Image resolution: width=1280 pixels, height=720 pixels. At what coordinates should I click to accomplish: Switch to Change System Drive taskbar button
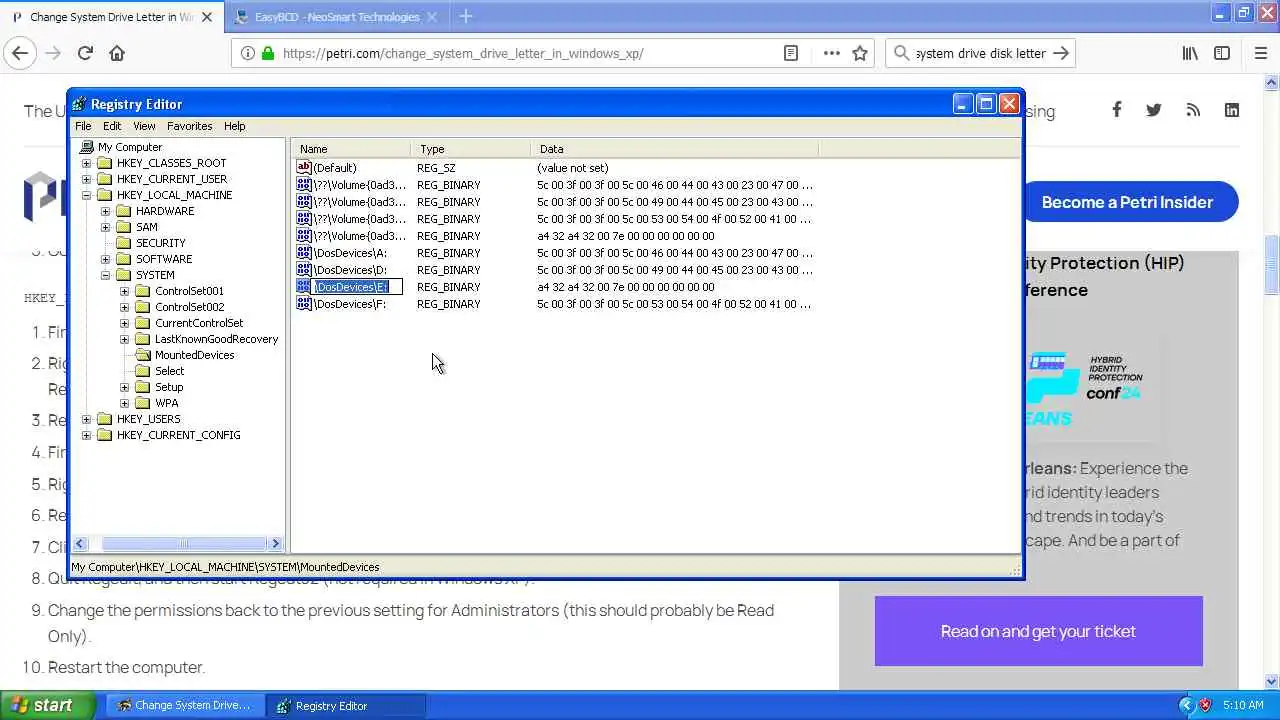tap(185, 705)
